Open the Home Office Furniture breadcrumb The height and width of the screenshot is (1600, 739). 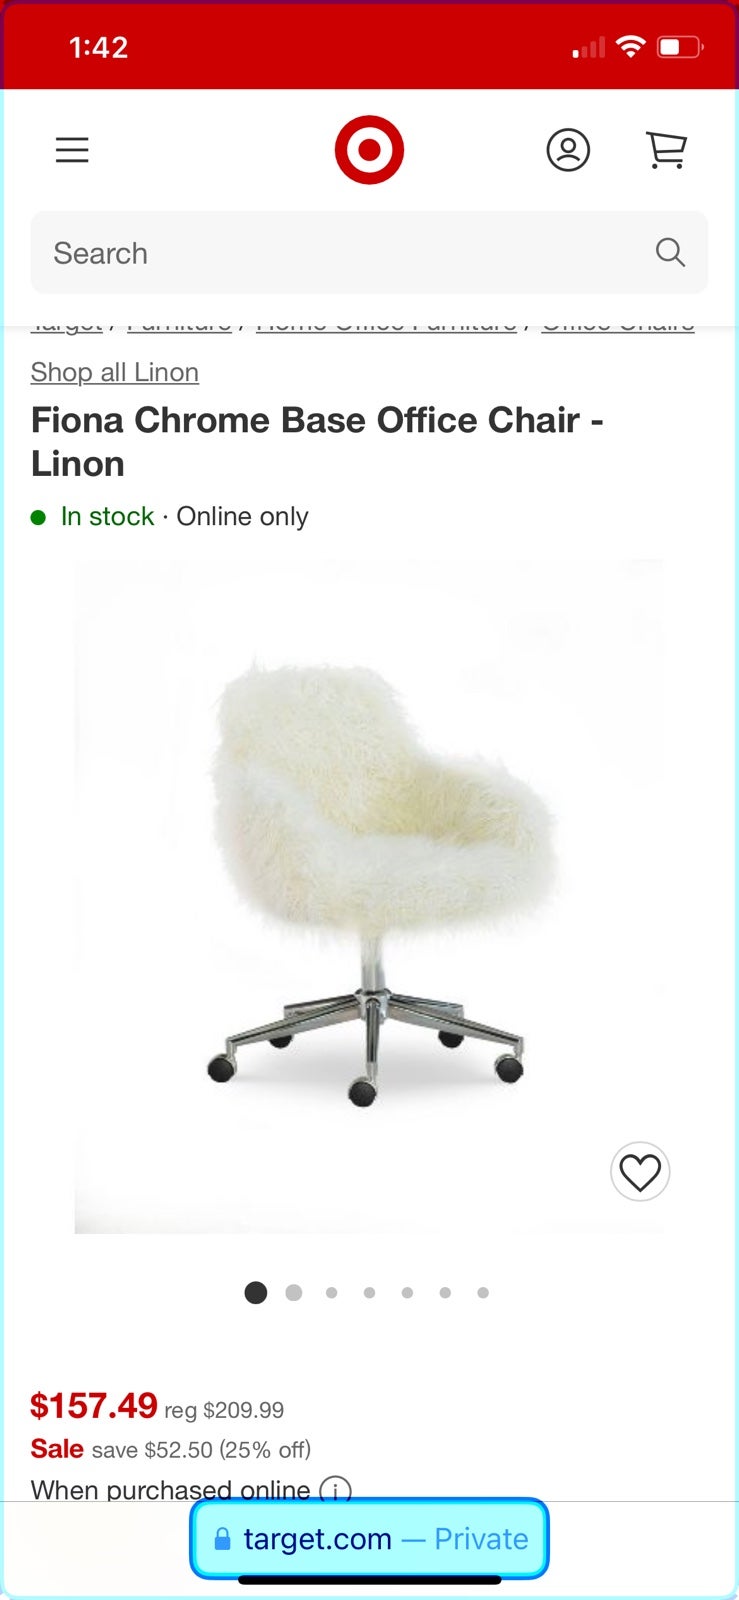click(x=386, y=326)
